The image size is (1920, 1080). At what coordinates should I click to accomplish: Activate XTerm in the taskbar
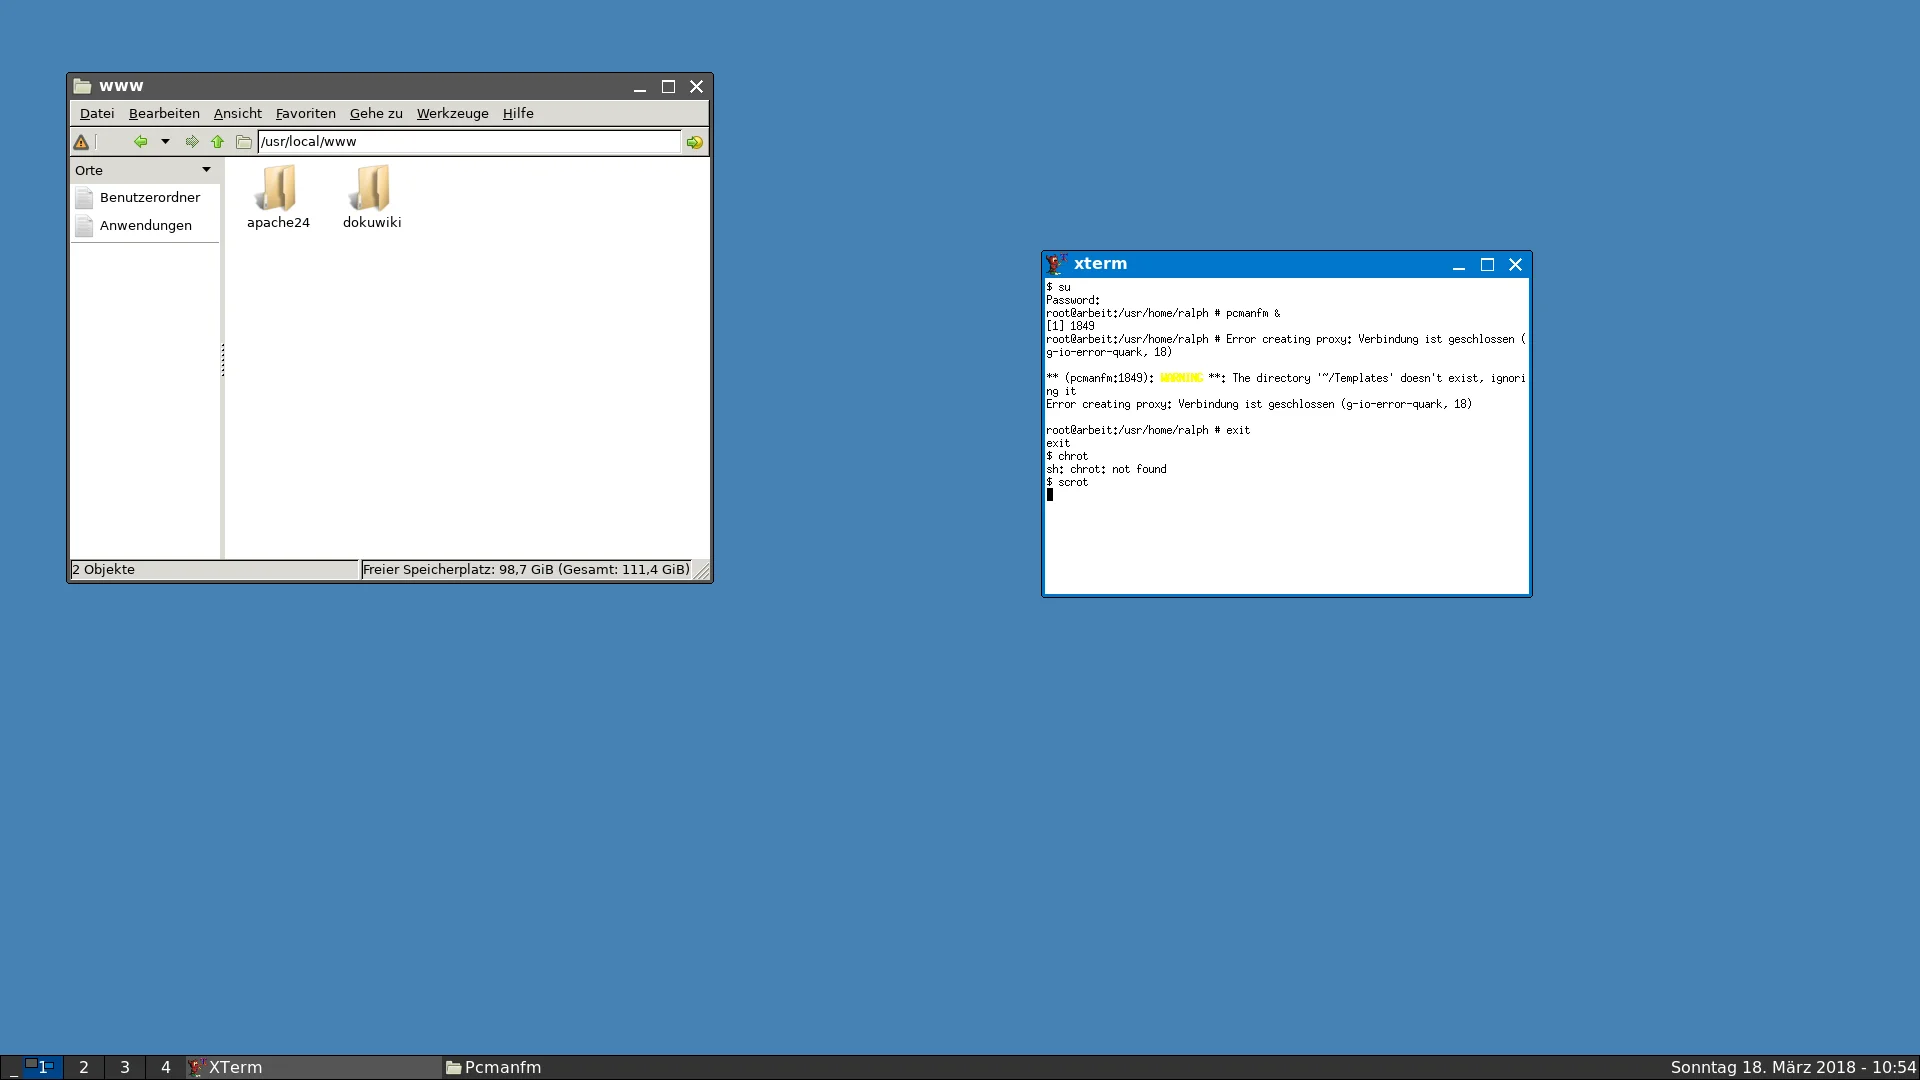(x=314, y=1068)
